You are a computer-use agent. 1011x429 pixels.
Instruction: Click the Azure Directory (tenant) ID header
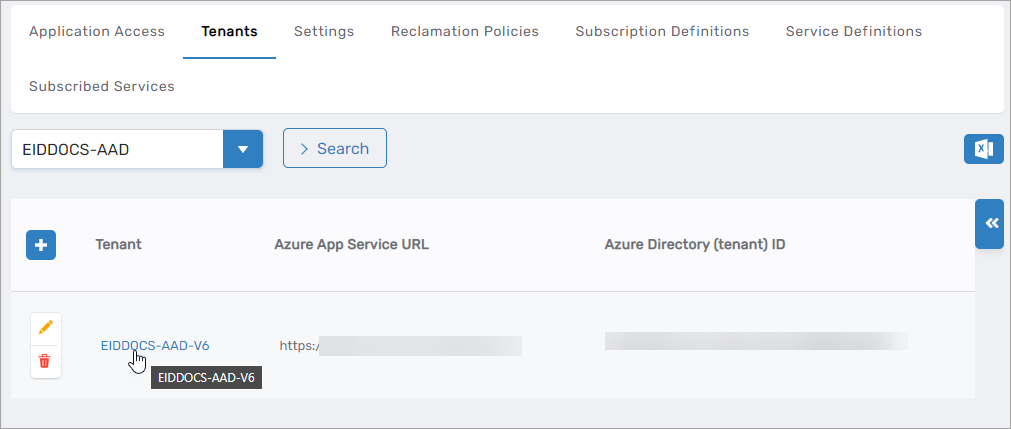click(695, 245)
